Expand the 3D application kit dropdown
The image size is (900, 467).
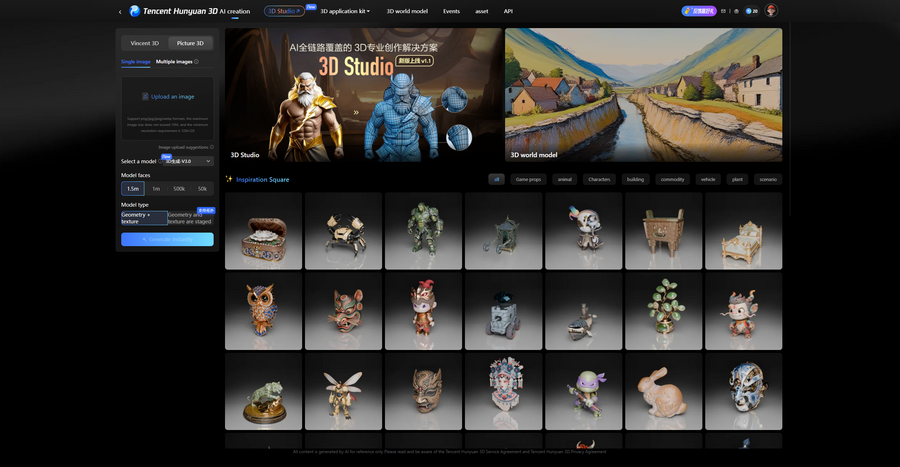click(x=345, y=11)
